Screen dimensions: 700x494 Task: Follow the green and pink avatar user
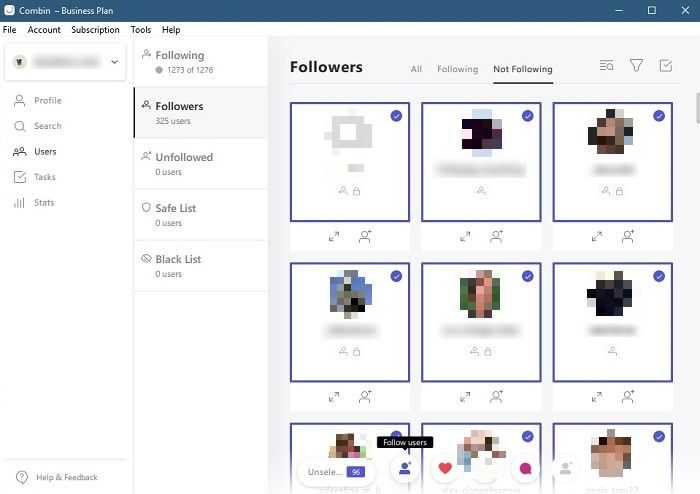tap(496, 396)
